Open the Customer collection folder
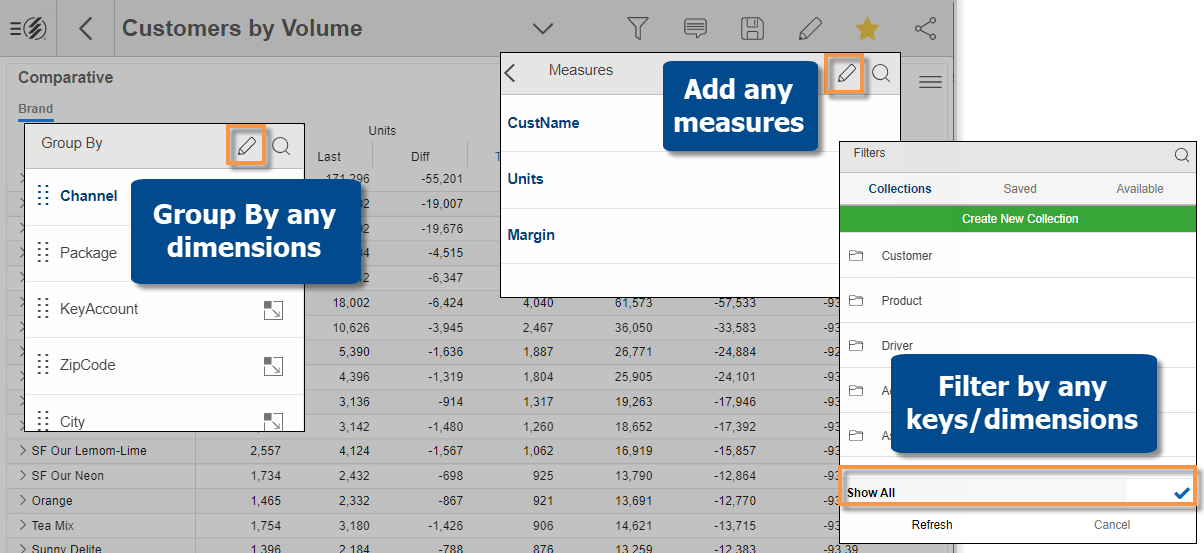 [906, 256]
